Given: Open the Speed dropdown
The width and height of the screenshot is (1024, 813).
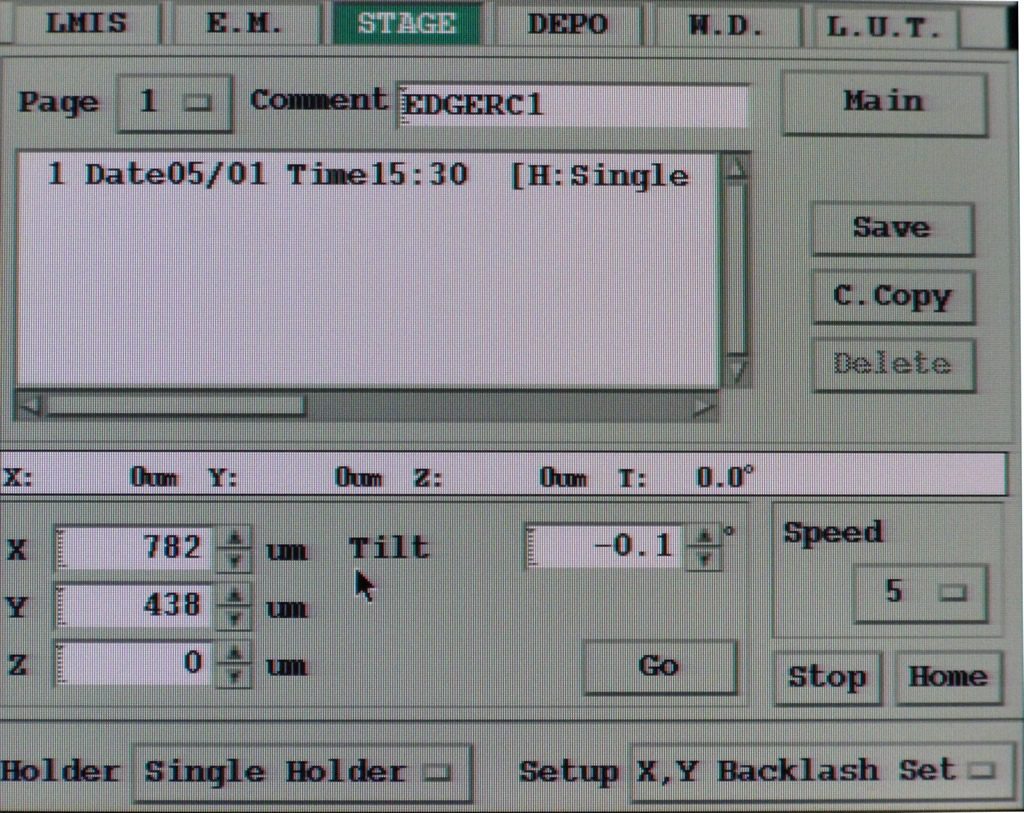Looking at the screenshot, I should coord(920,593).
